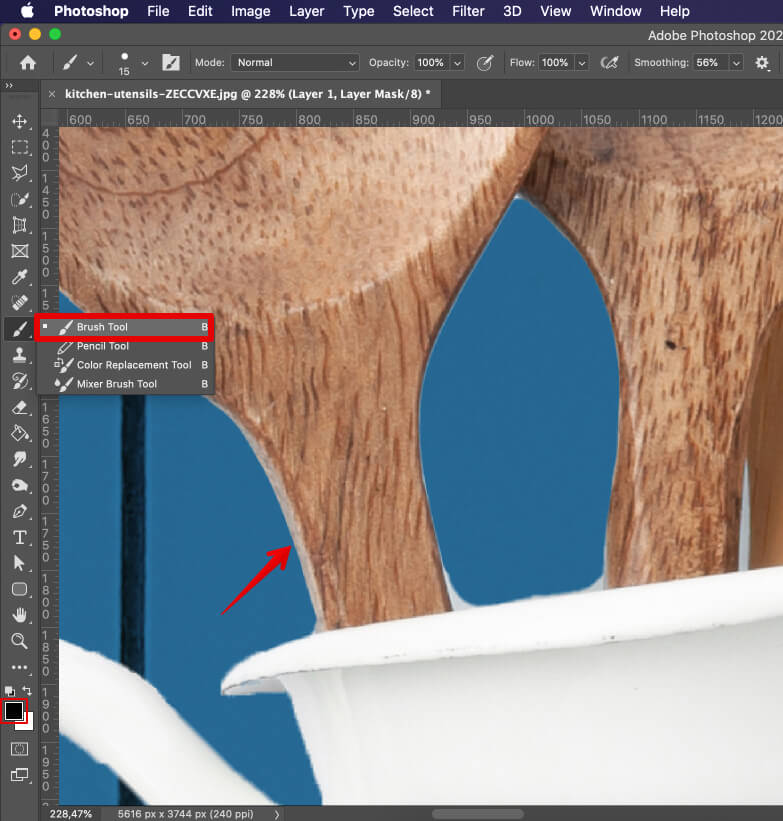This screenshot has height=821, width=783.
Task: Select the Rectangular Marquee tool
Action: [x=20, y=147]
